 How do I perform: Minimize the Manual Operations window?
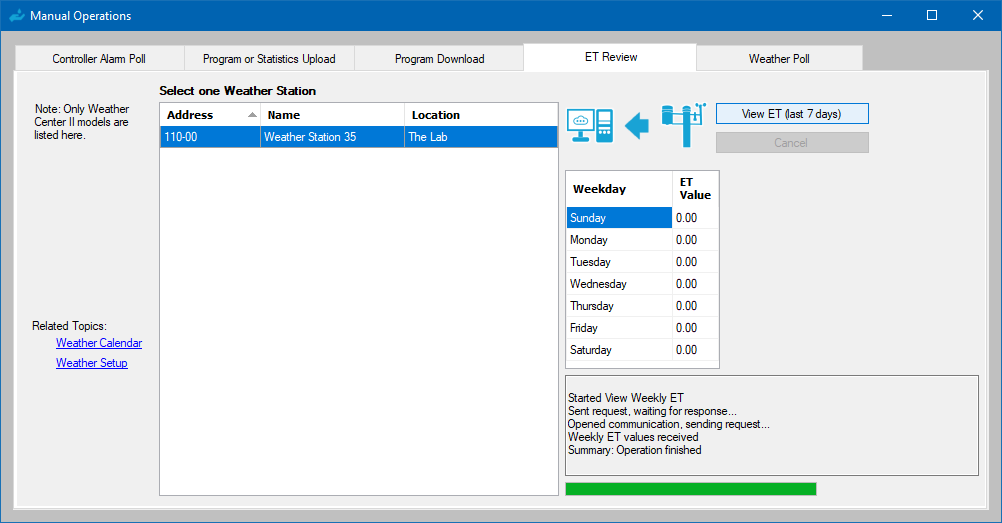[887, 15]
